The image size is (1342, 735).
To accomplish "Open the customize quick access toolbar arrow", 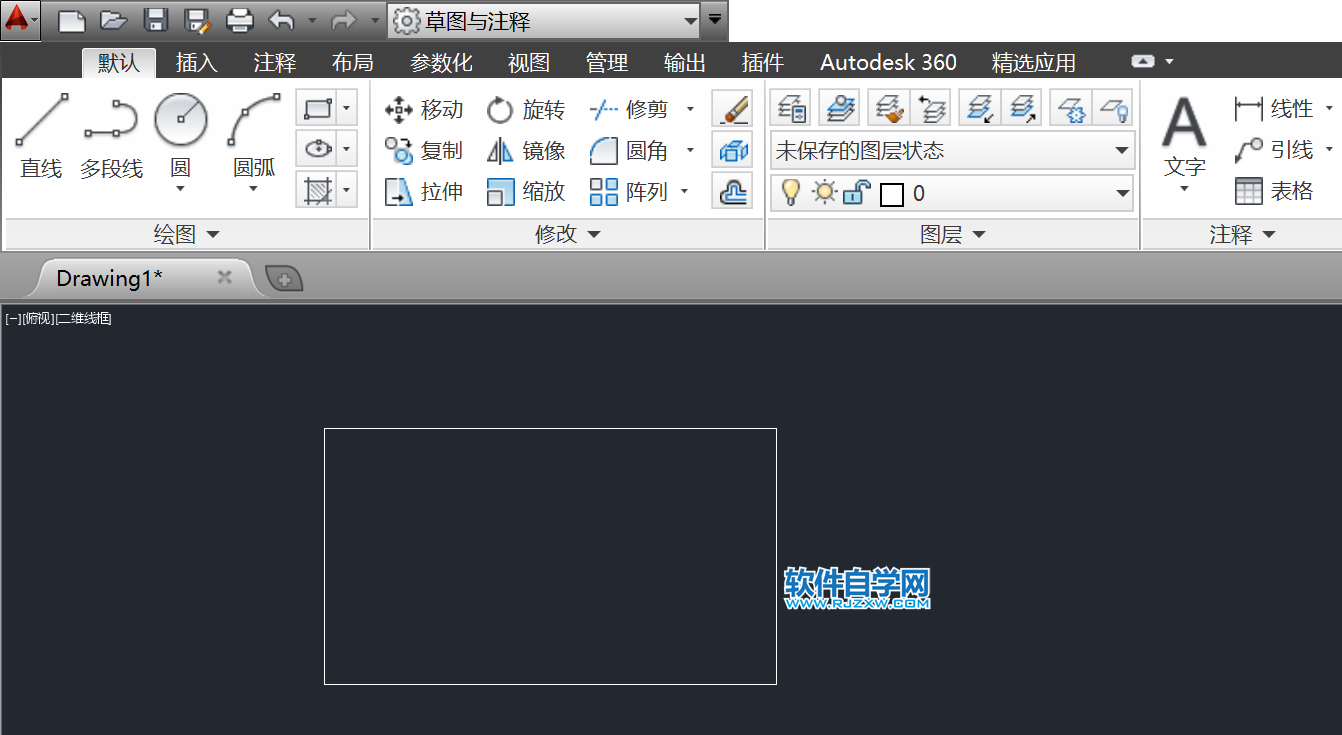I will click(x=715, y=19).
